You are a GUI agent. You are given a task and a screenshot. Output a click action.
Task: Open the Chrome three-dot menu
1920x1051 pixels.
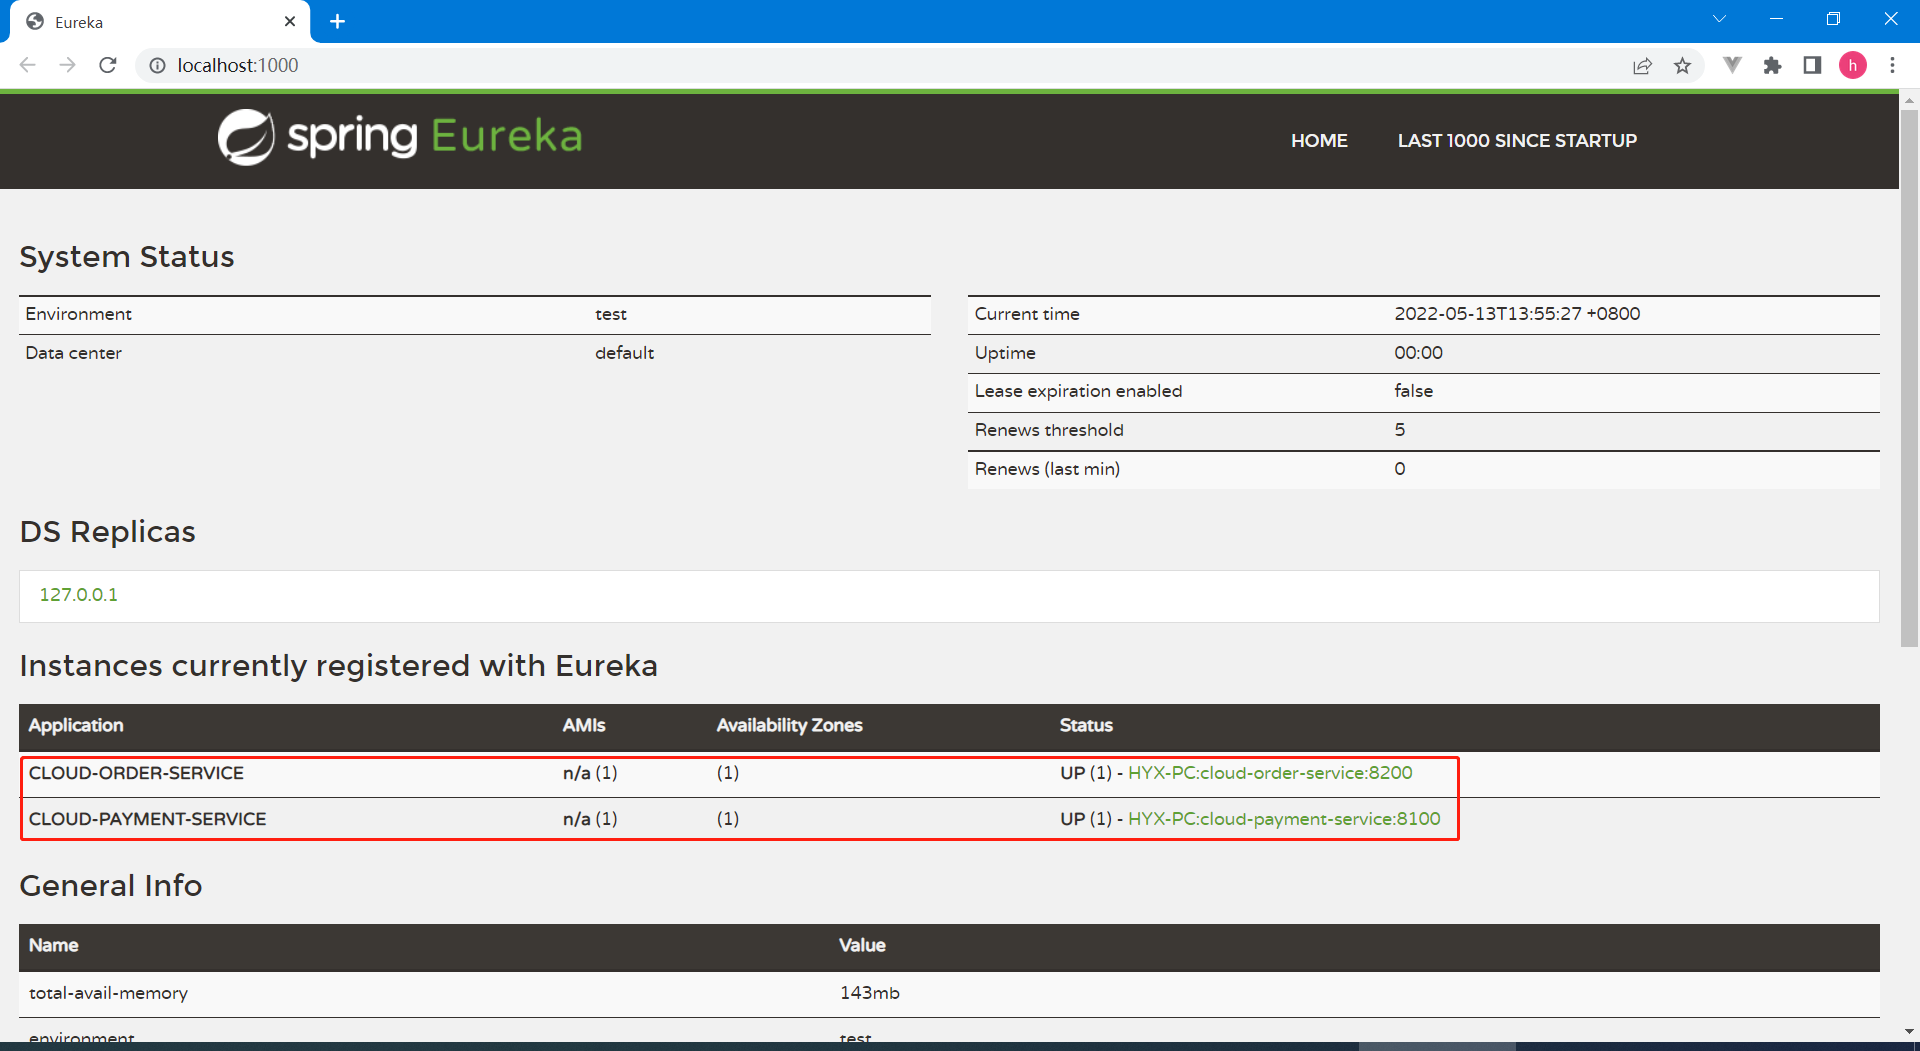pos(1892,65)
